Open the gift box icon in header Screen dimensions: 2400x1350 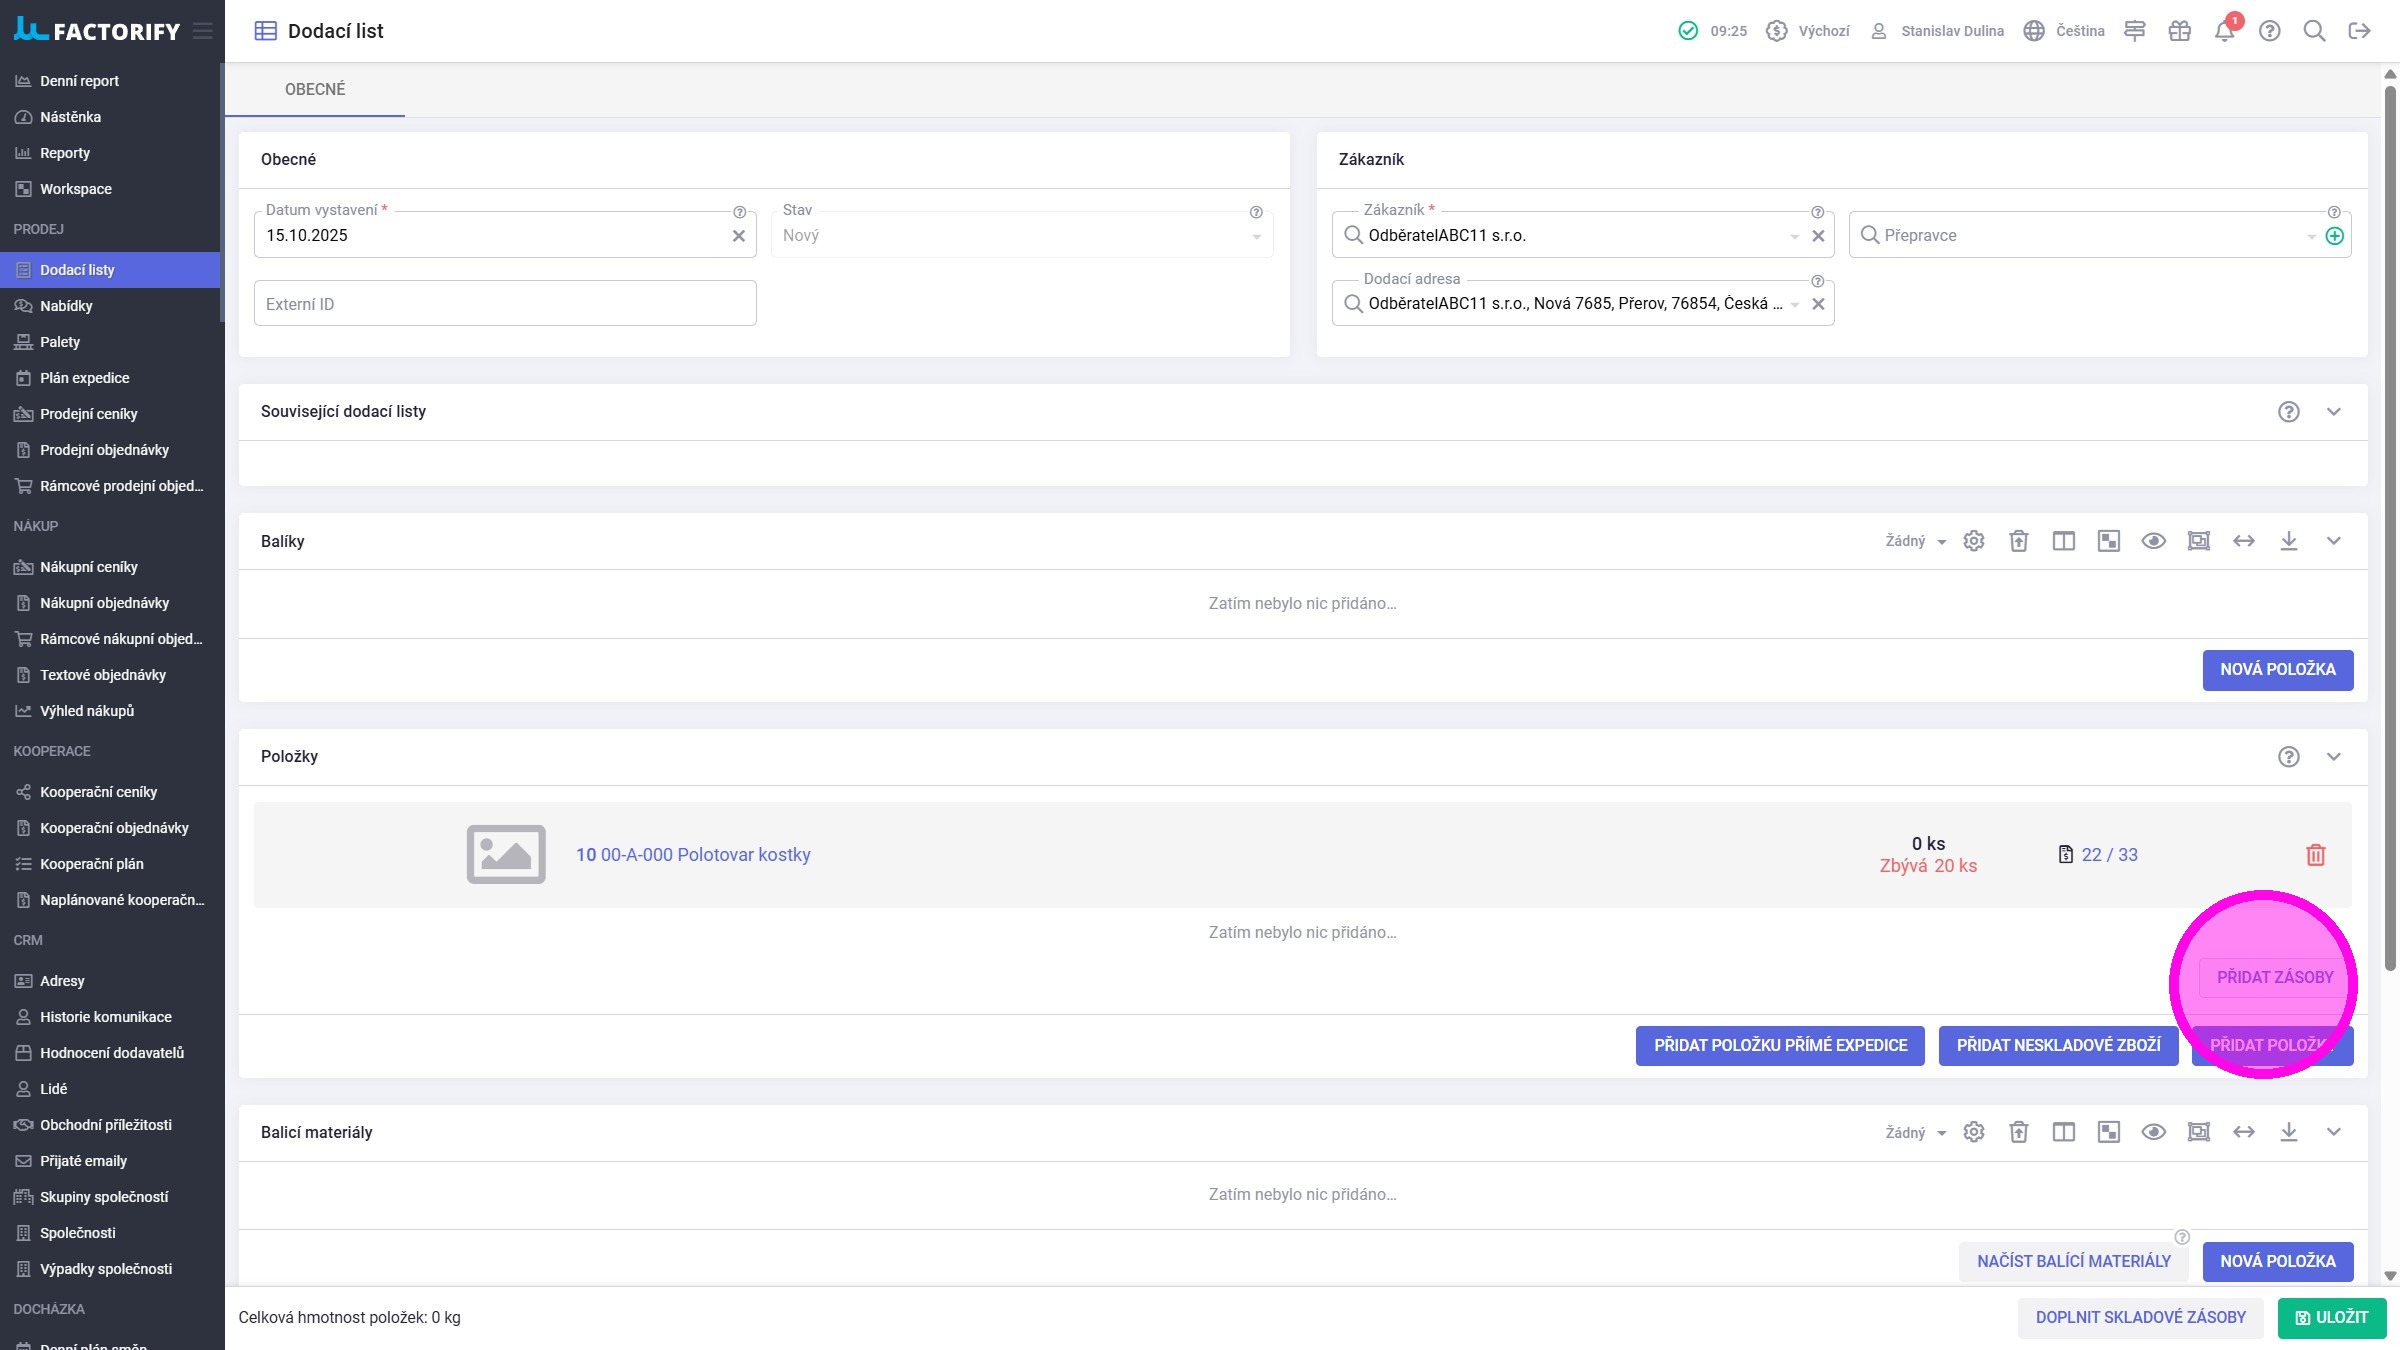point(2179,31)
